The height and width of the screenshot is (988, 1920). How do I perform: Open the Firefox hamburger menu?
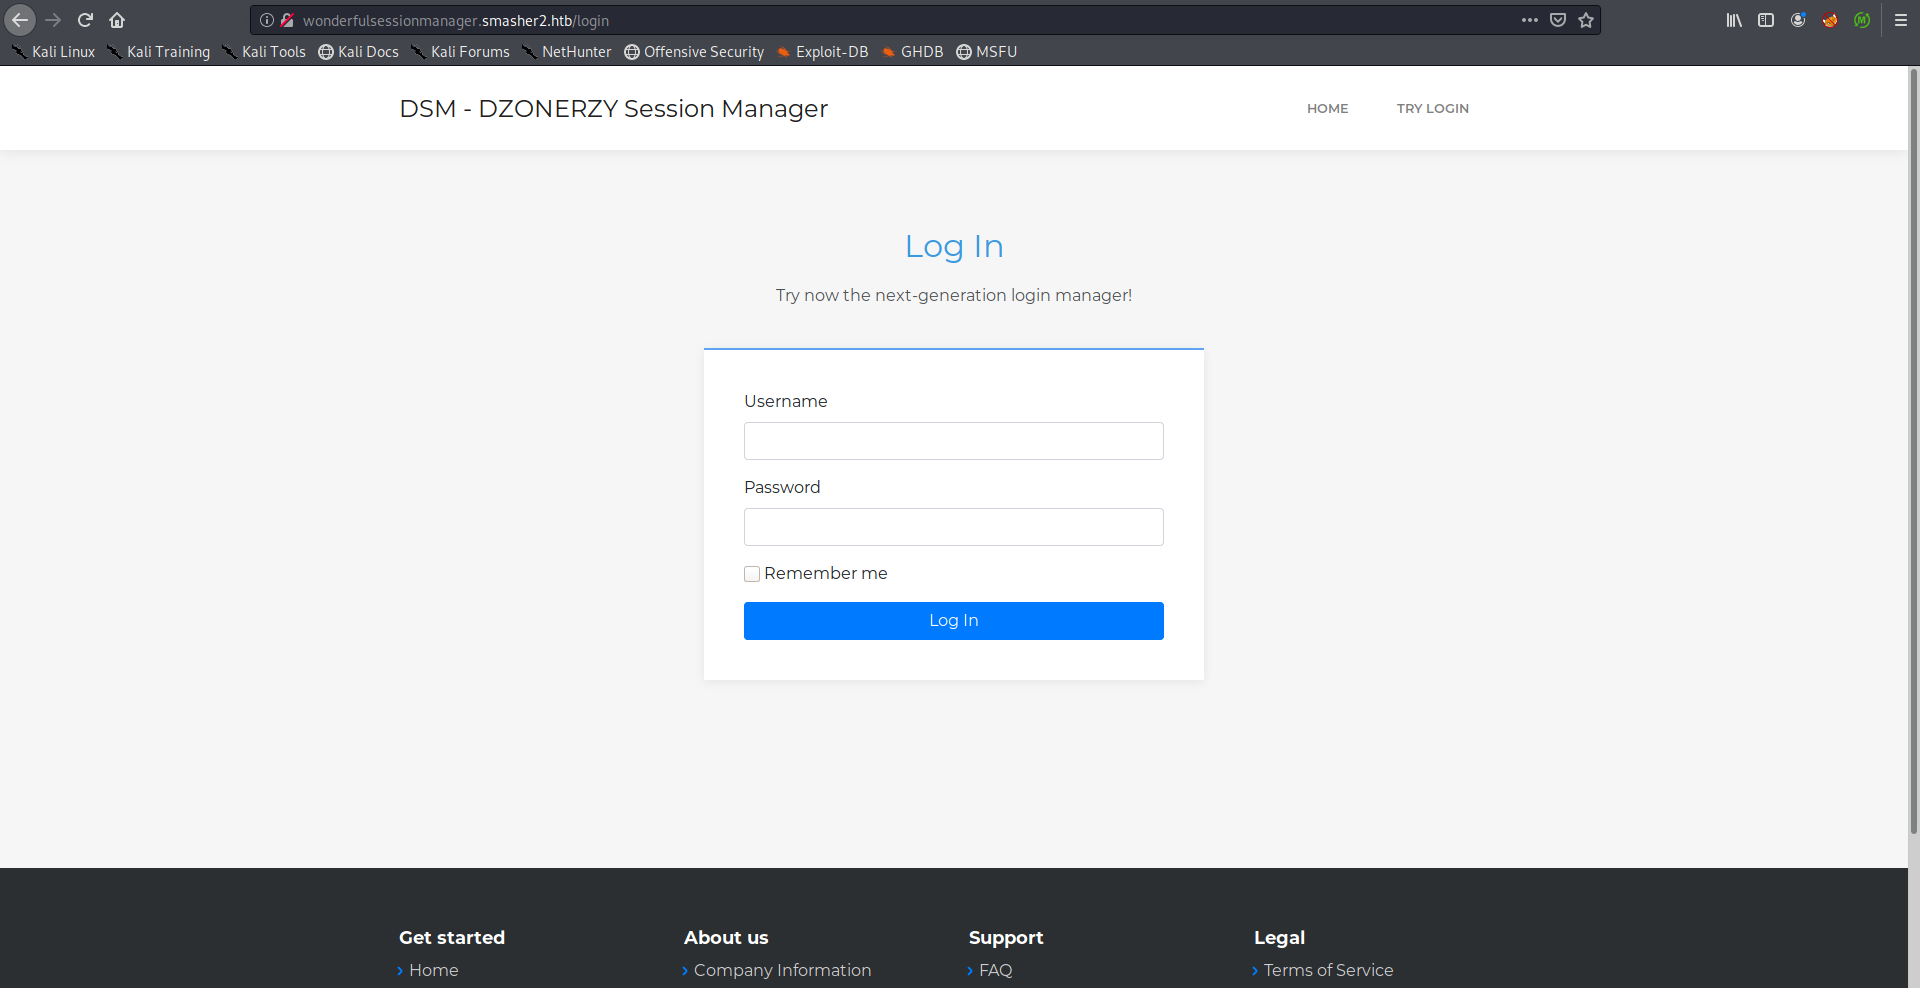click(1901, 20)
